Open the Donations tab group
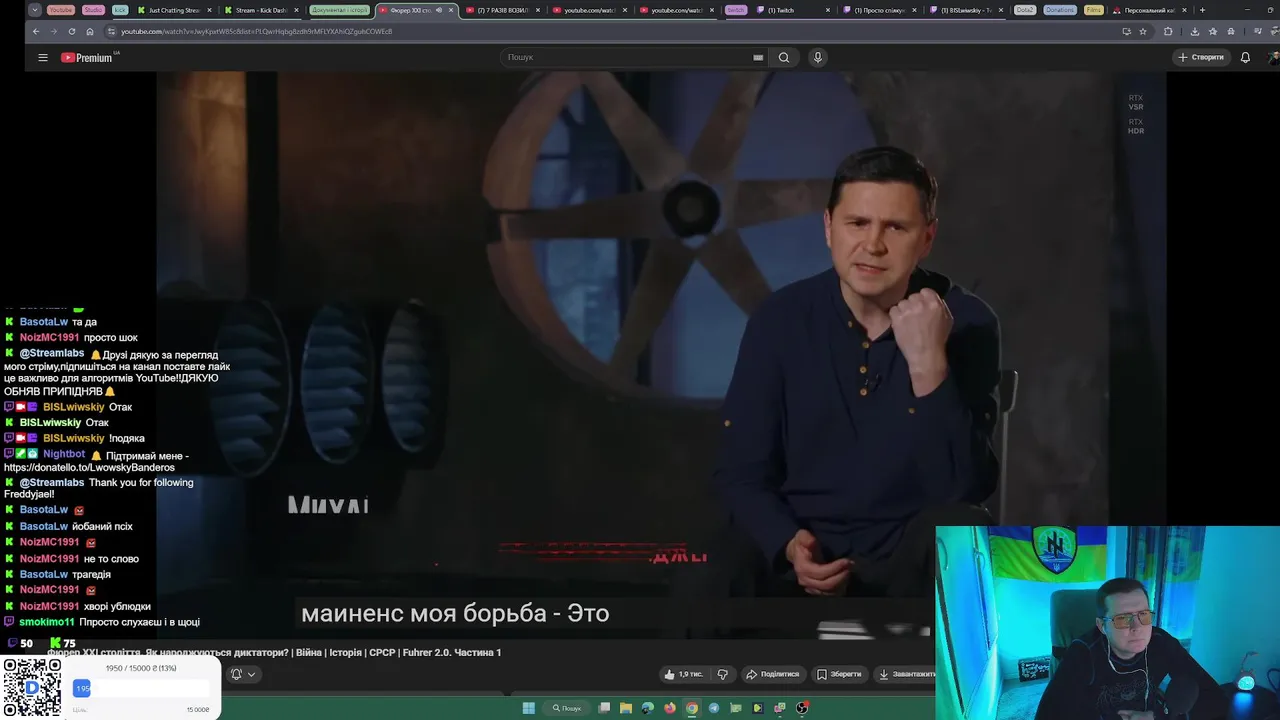This screenshot has width=1280, height=720. coord(1060,10)
